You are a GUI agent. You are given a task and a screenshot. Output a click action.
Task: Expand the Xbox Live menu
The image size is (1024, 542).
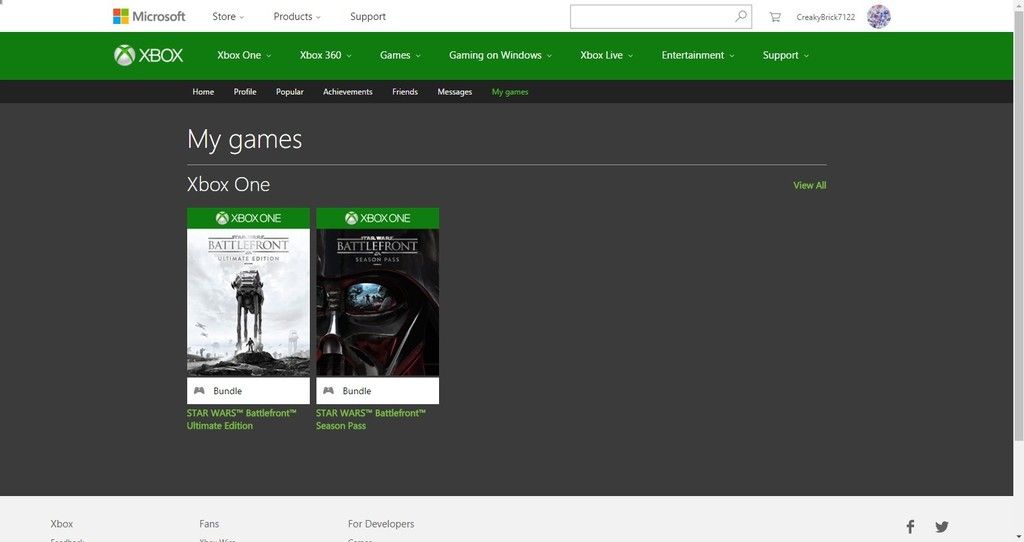(x=607, y=56)
